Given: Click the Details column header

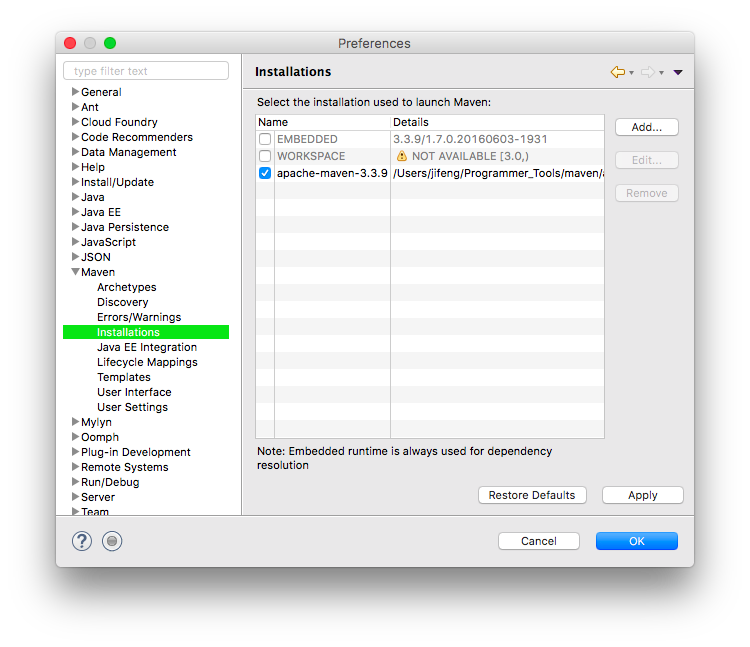Looking at the screenshot, I should pyautogui.click(x=497, y=122).
